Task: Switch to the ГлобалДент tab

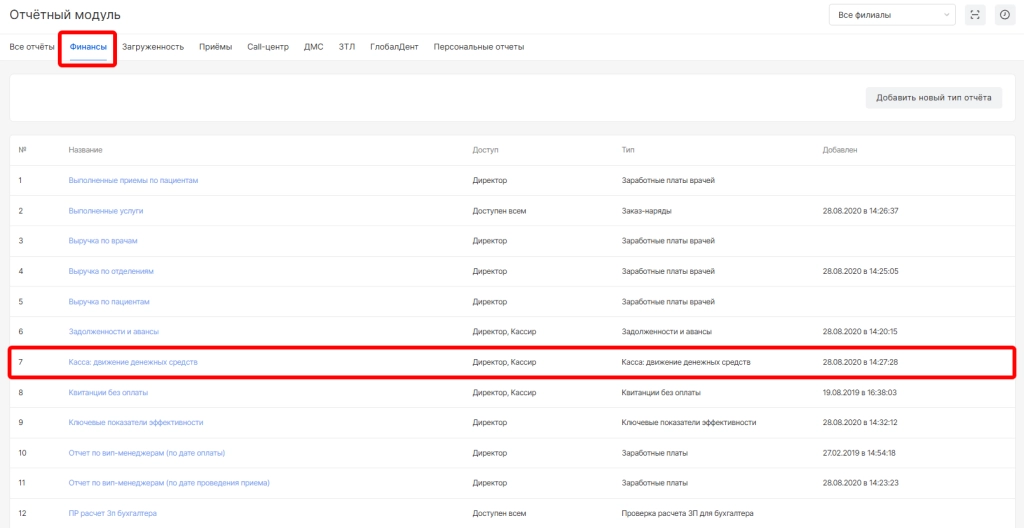Action: click(x=394, y=47)
